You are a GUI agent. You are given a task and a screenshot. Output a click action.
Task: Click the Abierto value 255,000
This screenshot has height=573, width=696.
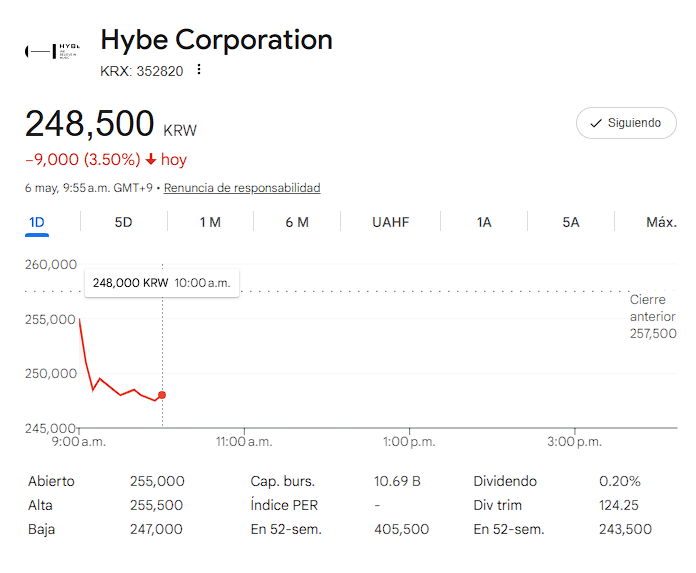[157, 481]
